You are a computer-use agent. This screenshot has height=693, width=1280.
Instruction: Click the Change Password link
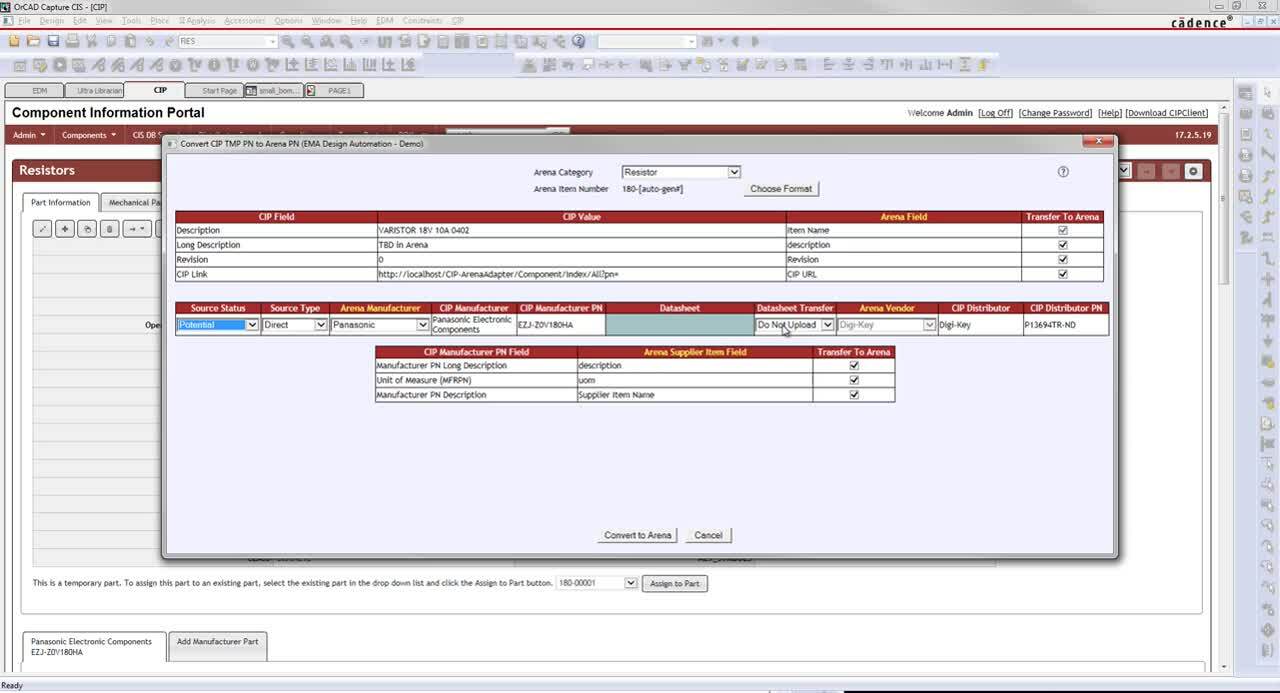click(1055, 113)
